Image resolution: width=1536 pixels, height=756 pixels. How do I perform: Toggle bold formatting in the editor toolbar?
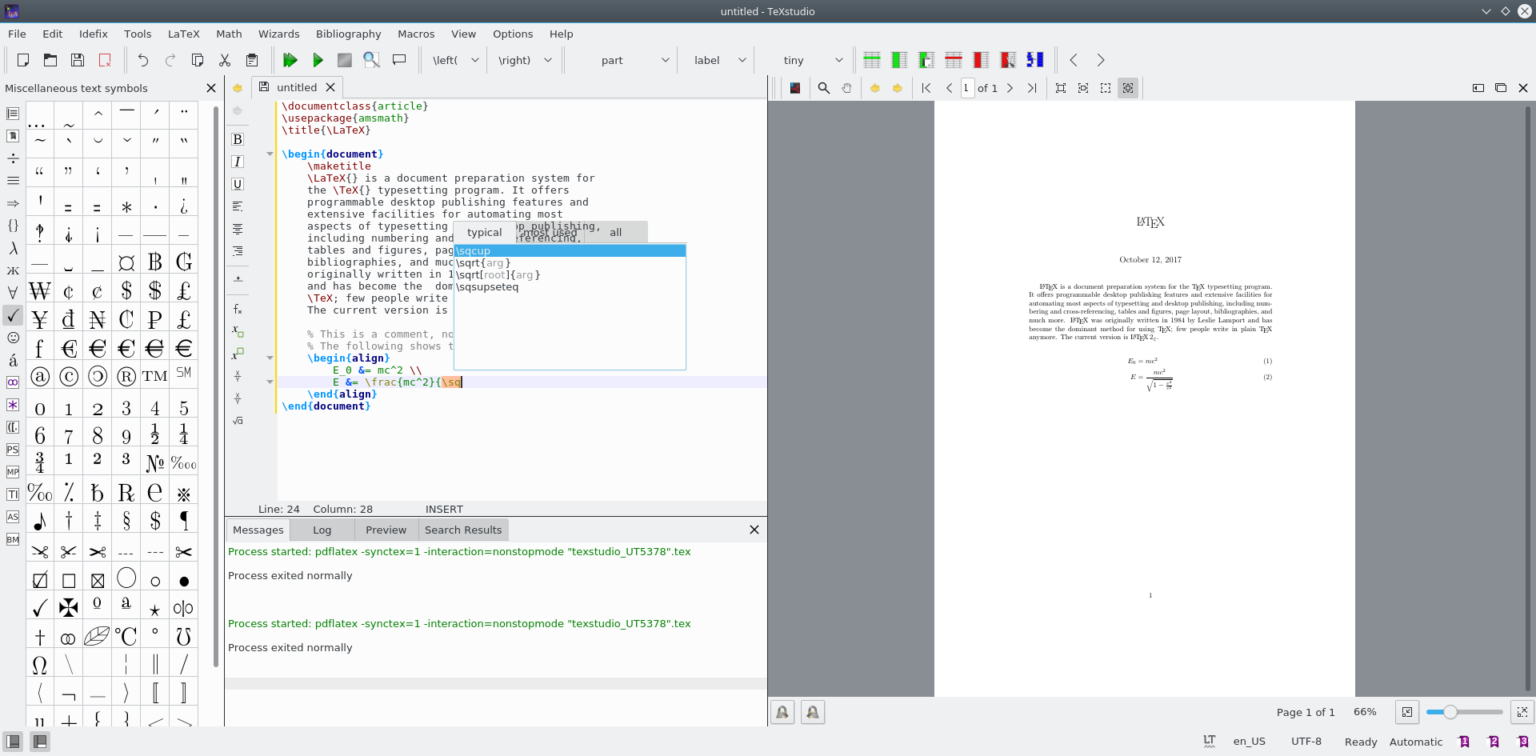pos(237,139)
